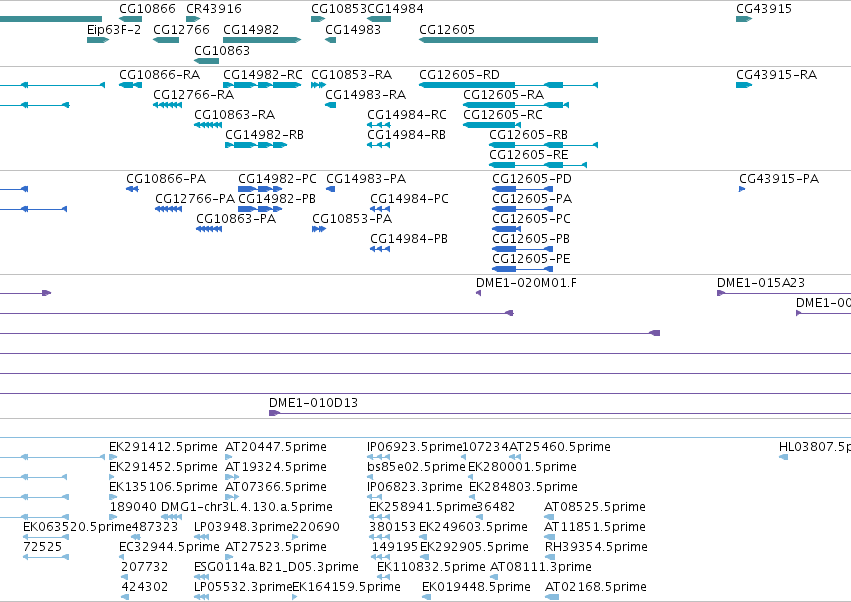Select protein label CG12605-PE
This screenshot has height=602, width=851.
point(531,259)
